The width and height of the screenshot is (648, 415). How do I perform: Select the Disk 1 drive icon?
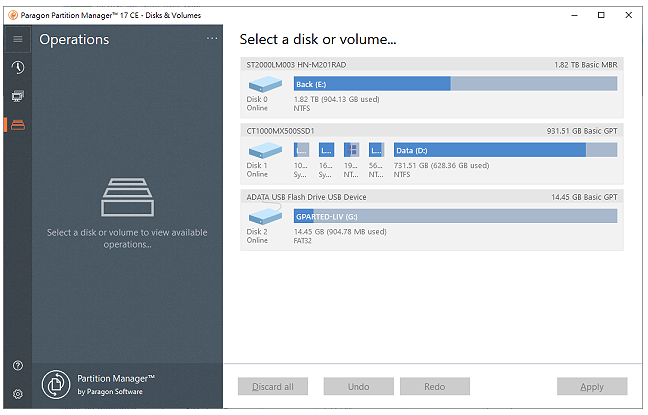pyautogui.click(x=265, y=150)
